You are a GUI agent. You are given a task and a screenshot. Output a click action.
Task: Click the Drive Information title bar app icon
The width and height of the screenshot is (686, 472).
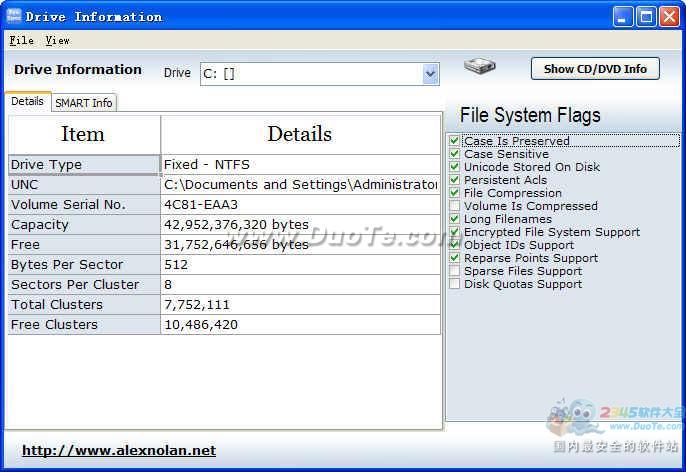pyautogui.click(x=14, y=16)
